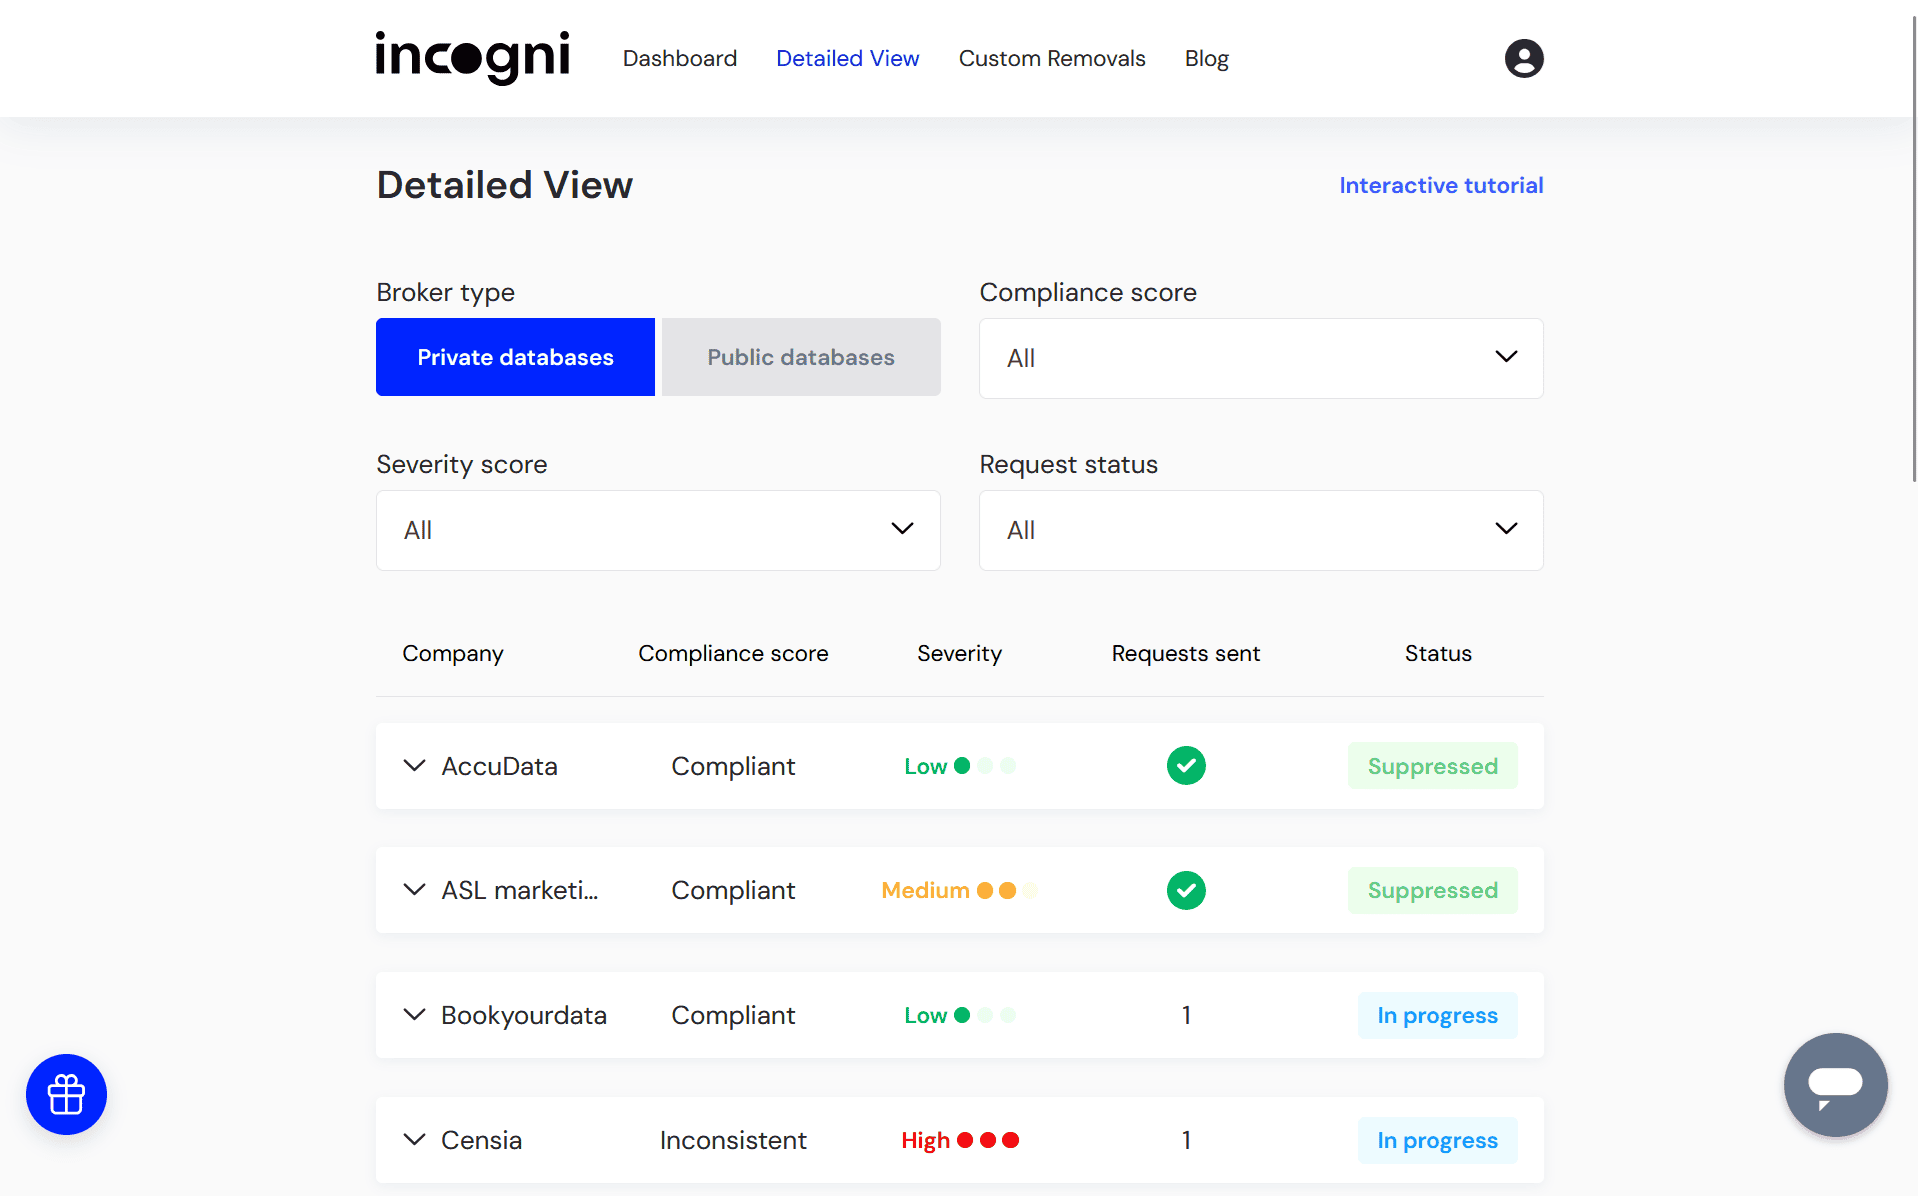This screenshot has height=1196, width=1918.
Task: Click the incogni logo
Action: pos(472,57)
